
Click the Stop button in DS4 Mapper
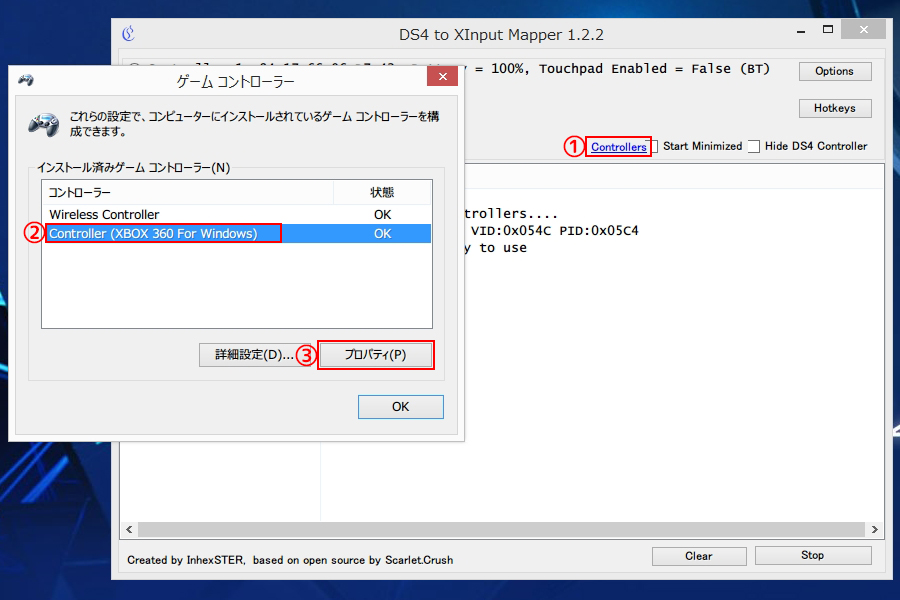pos(813,555)
